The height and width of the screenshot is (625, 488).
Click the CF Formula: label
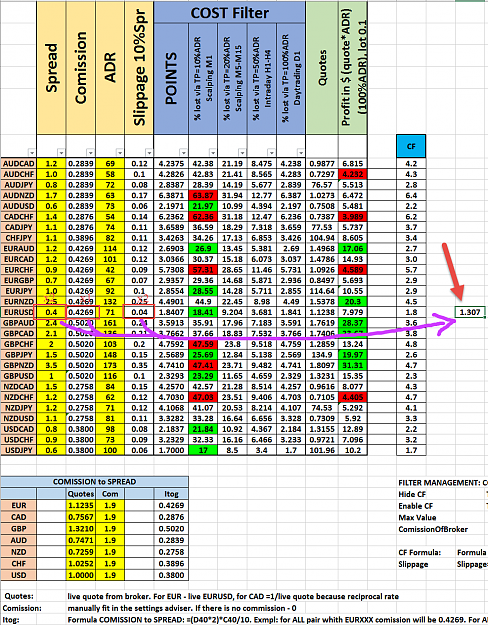pos(419,552)
